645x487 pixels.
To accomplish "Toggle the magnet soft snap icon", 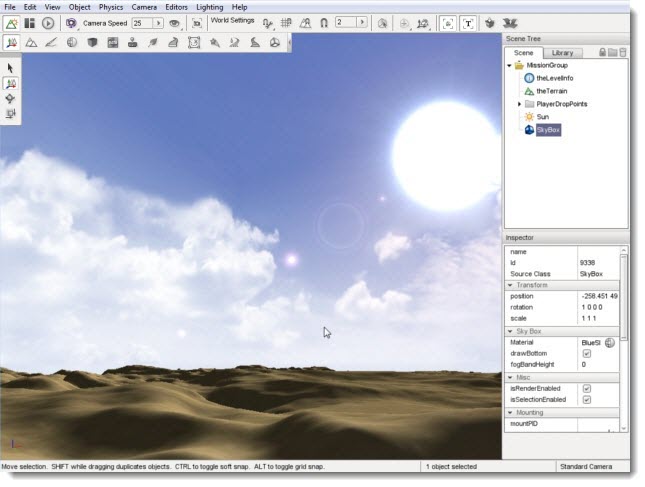I will click(x=324, y=23).
